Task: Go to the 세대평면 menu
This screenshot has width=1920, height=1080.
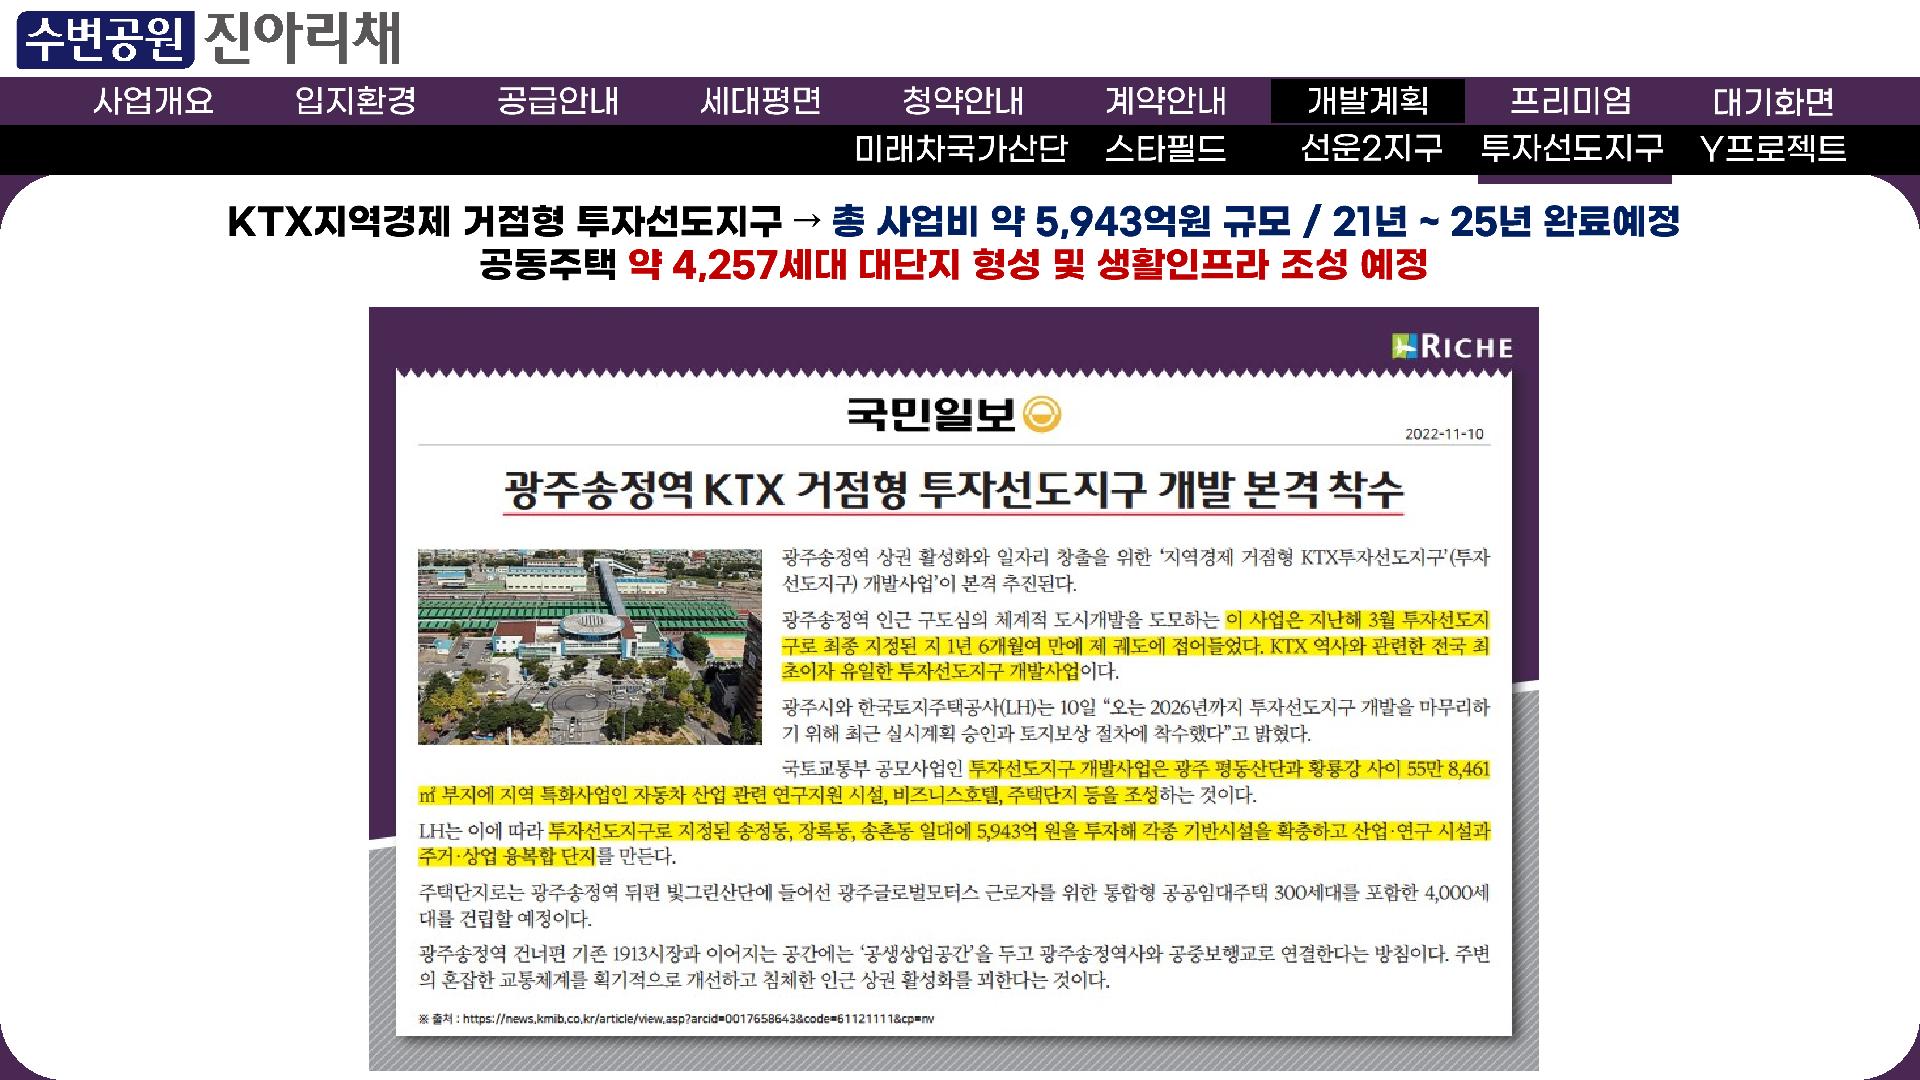Action: [760, 101]
